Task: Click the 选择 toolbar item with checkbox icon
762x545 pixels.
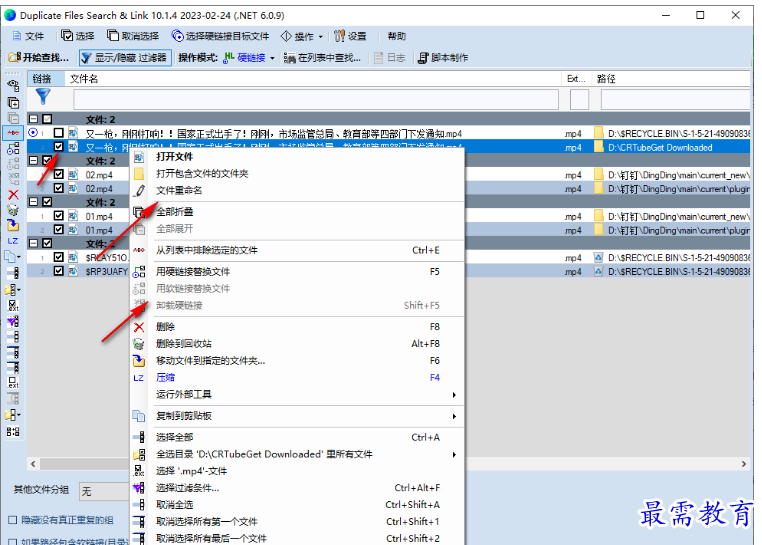Action: pos(78,36)
